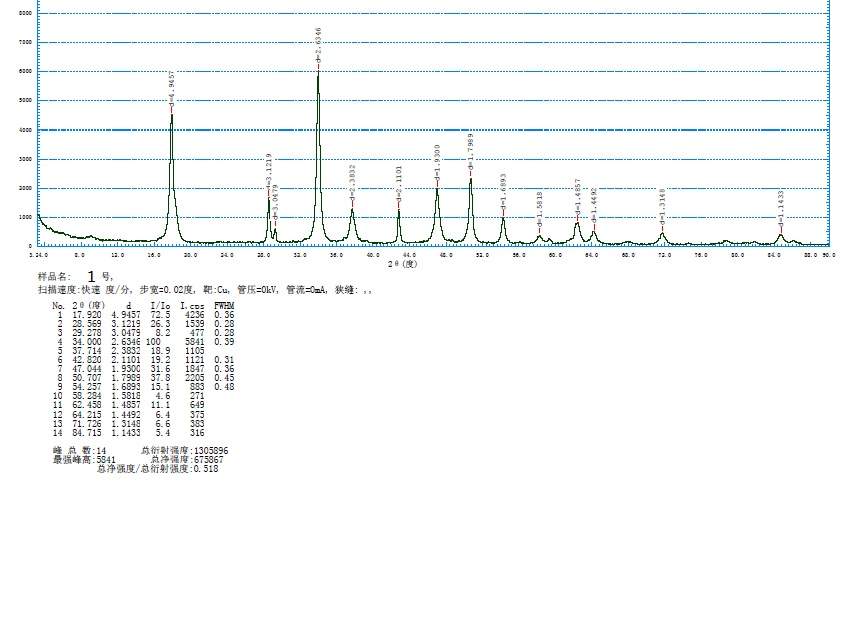The height and width of the screenshot is (630, 859).
Task: Click the 'No.' table column header
Action: click(x=59, y=306)
